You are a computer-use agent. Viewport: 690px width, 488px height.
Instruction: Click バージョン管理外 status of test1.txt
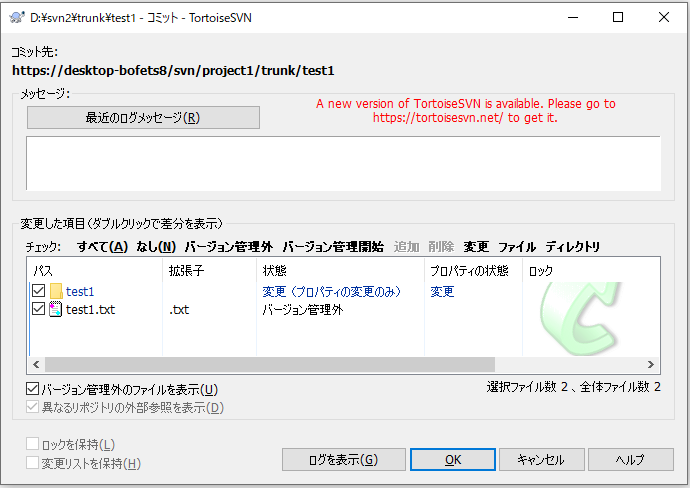click(303, 310)
